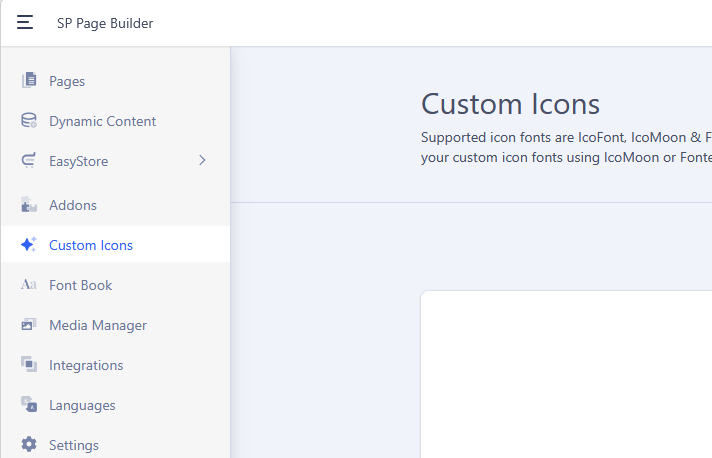
Task: Click the Addons puzzle icon
Action: 29,205
